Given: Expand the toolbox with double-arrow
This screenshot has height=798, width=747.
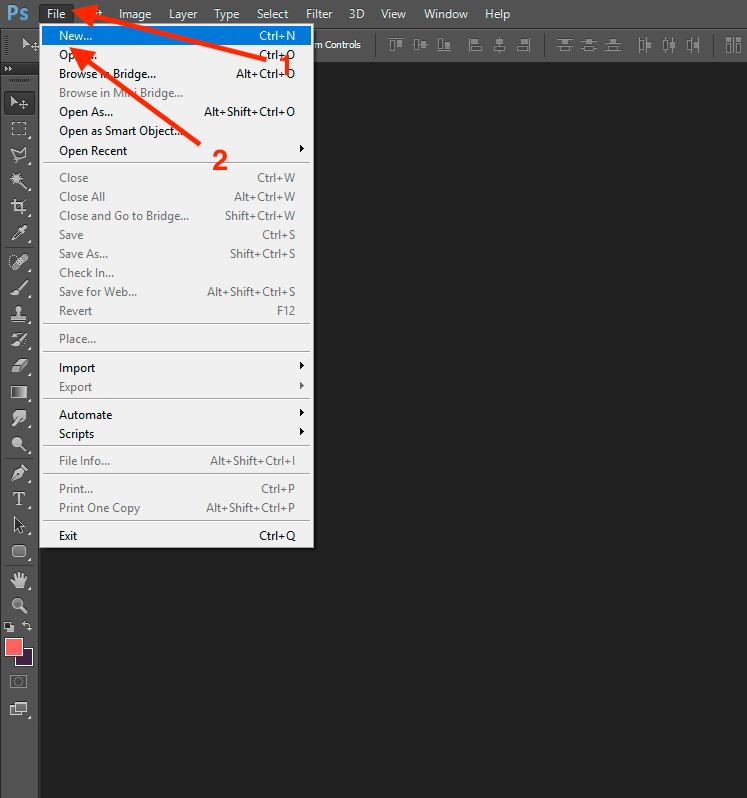Looking at the screenshot, I should (x=8, y=68).
